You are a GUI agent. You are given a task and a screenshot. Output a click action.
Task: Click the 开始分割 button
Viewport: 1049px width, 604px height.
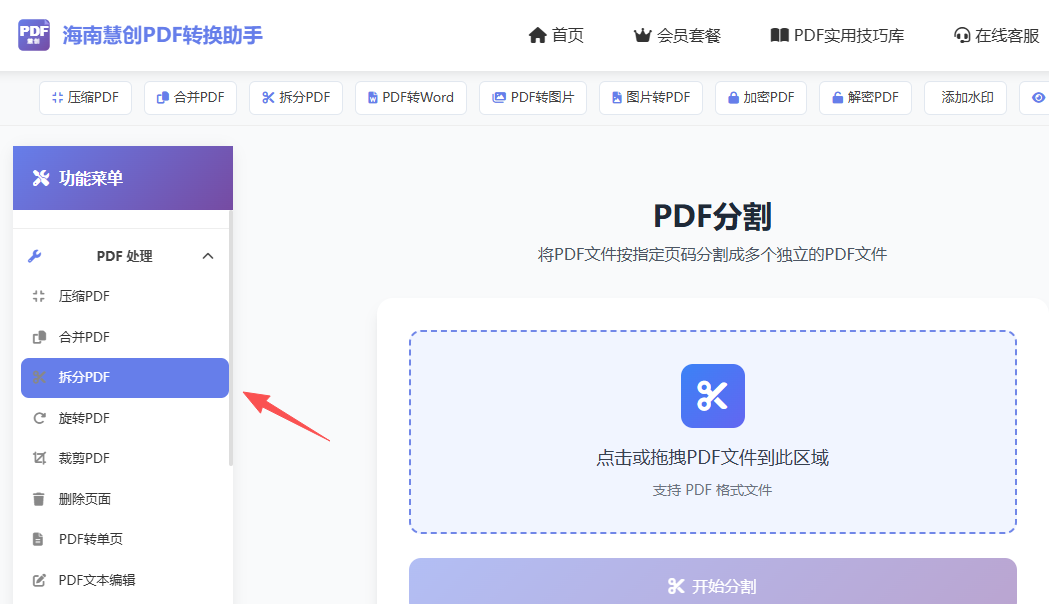tap(712, 582)
